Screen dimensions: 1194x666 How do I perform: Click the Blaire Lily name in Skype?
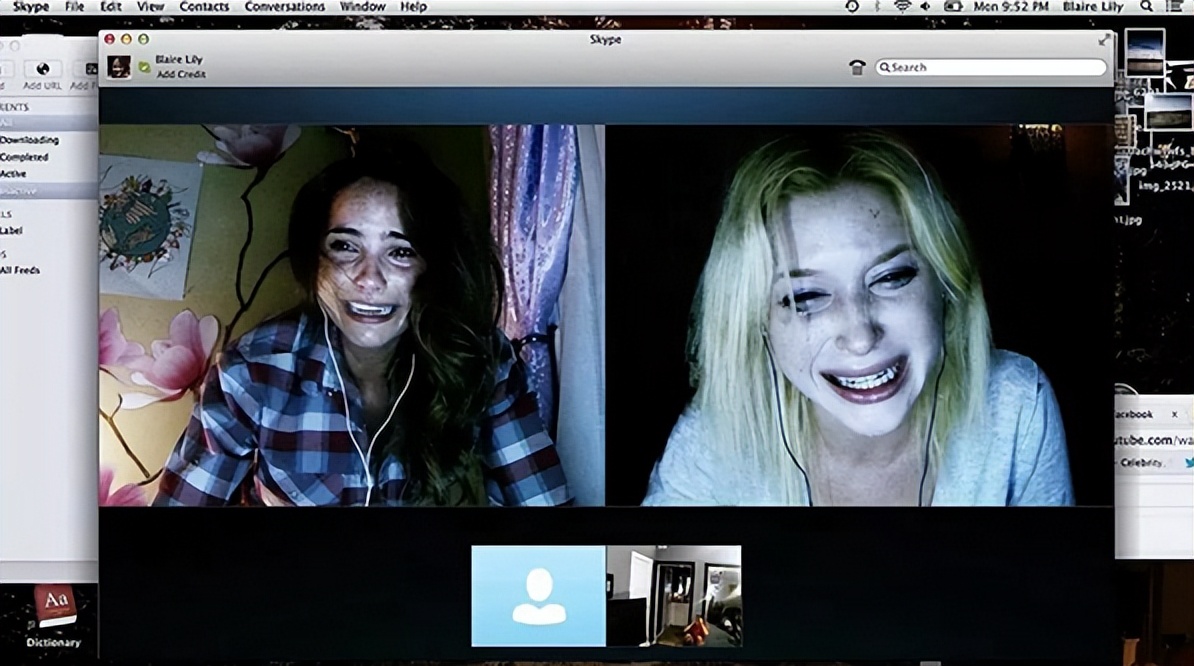(x=179, y=59)
